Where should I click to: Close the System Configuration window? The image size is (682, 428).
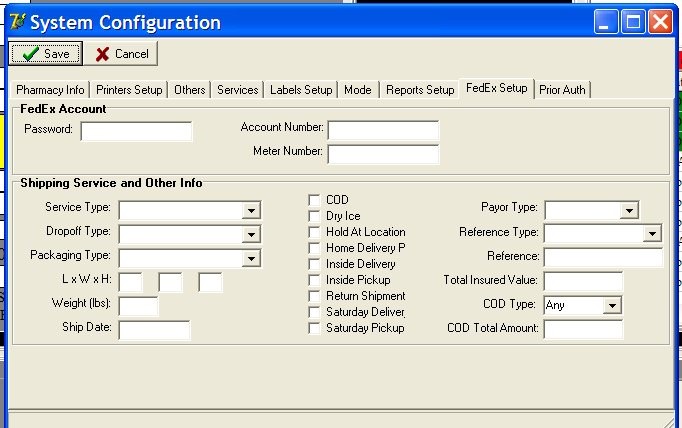click(659, 21)
